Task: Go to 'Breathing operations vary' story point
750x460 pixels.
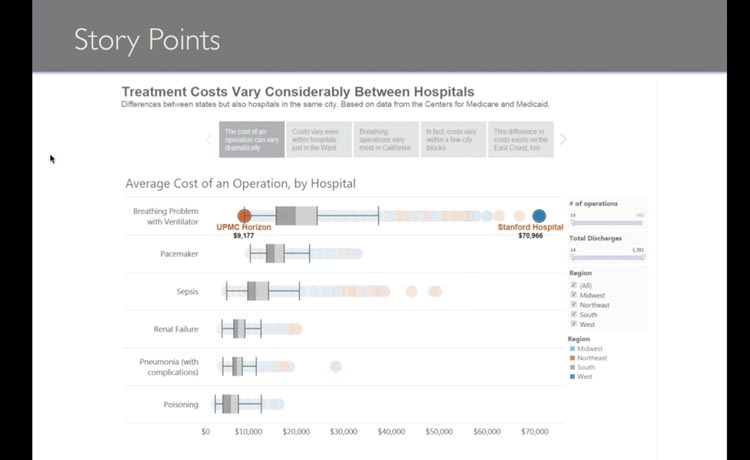Action: point(386,139)
